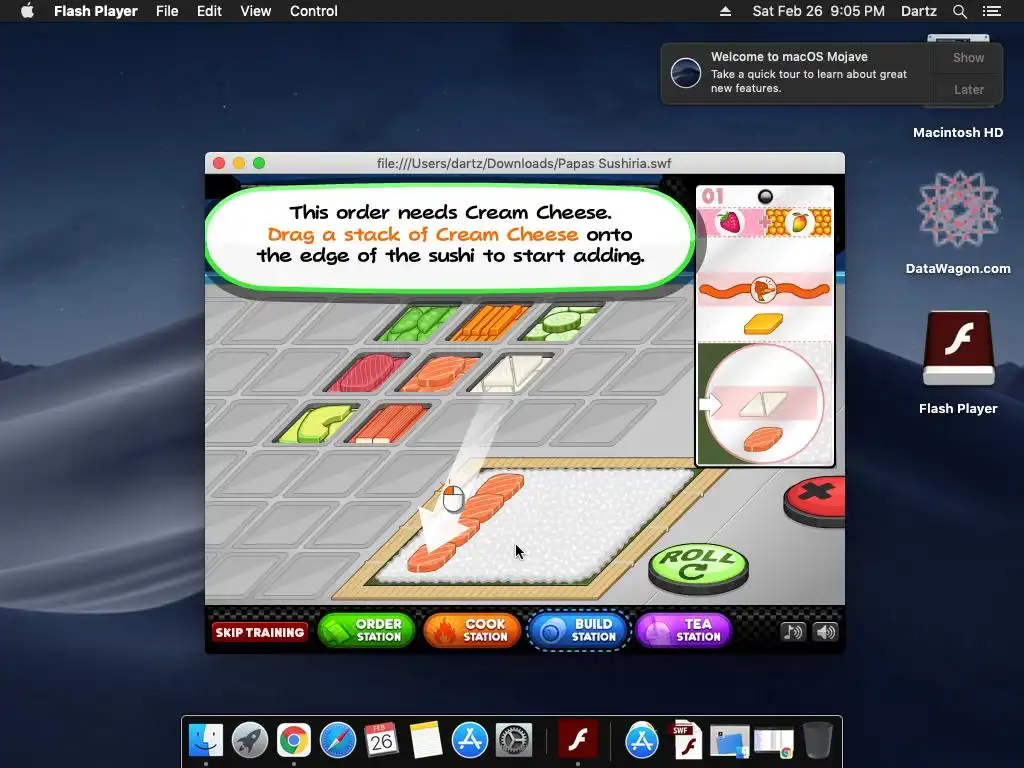Click the red X trash button

pyautogui.click(x=814, y=500)
